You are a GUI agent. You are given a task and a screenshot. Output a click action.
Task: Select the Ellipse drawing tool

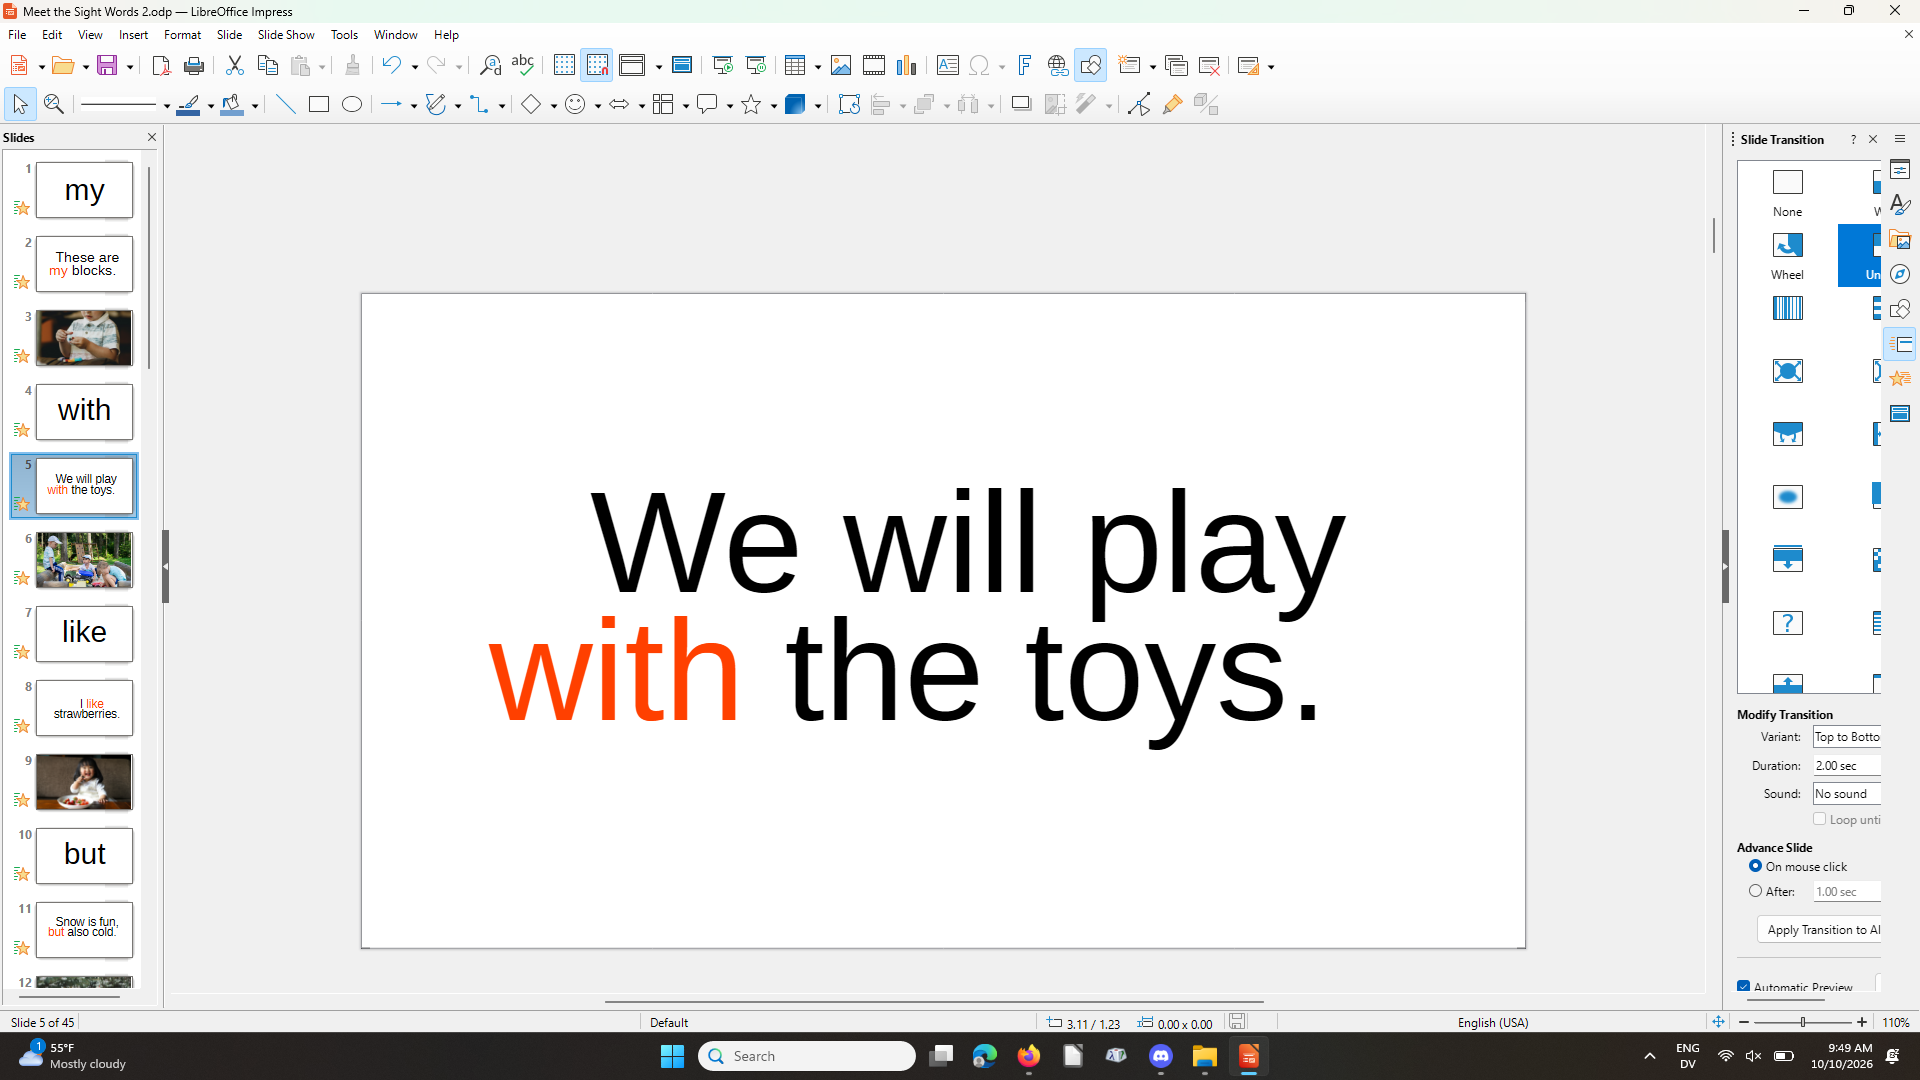click(352, 104)
